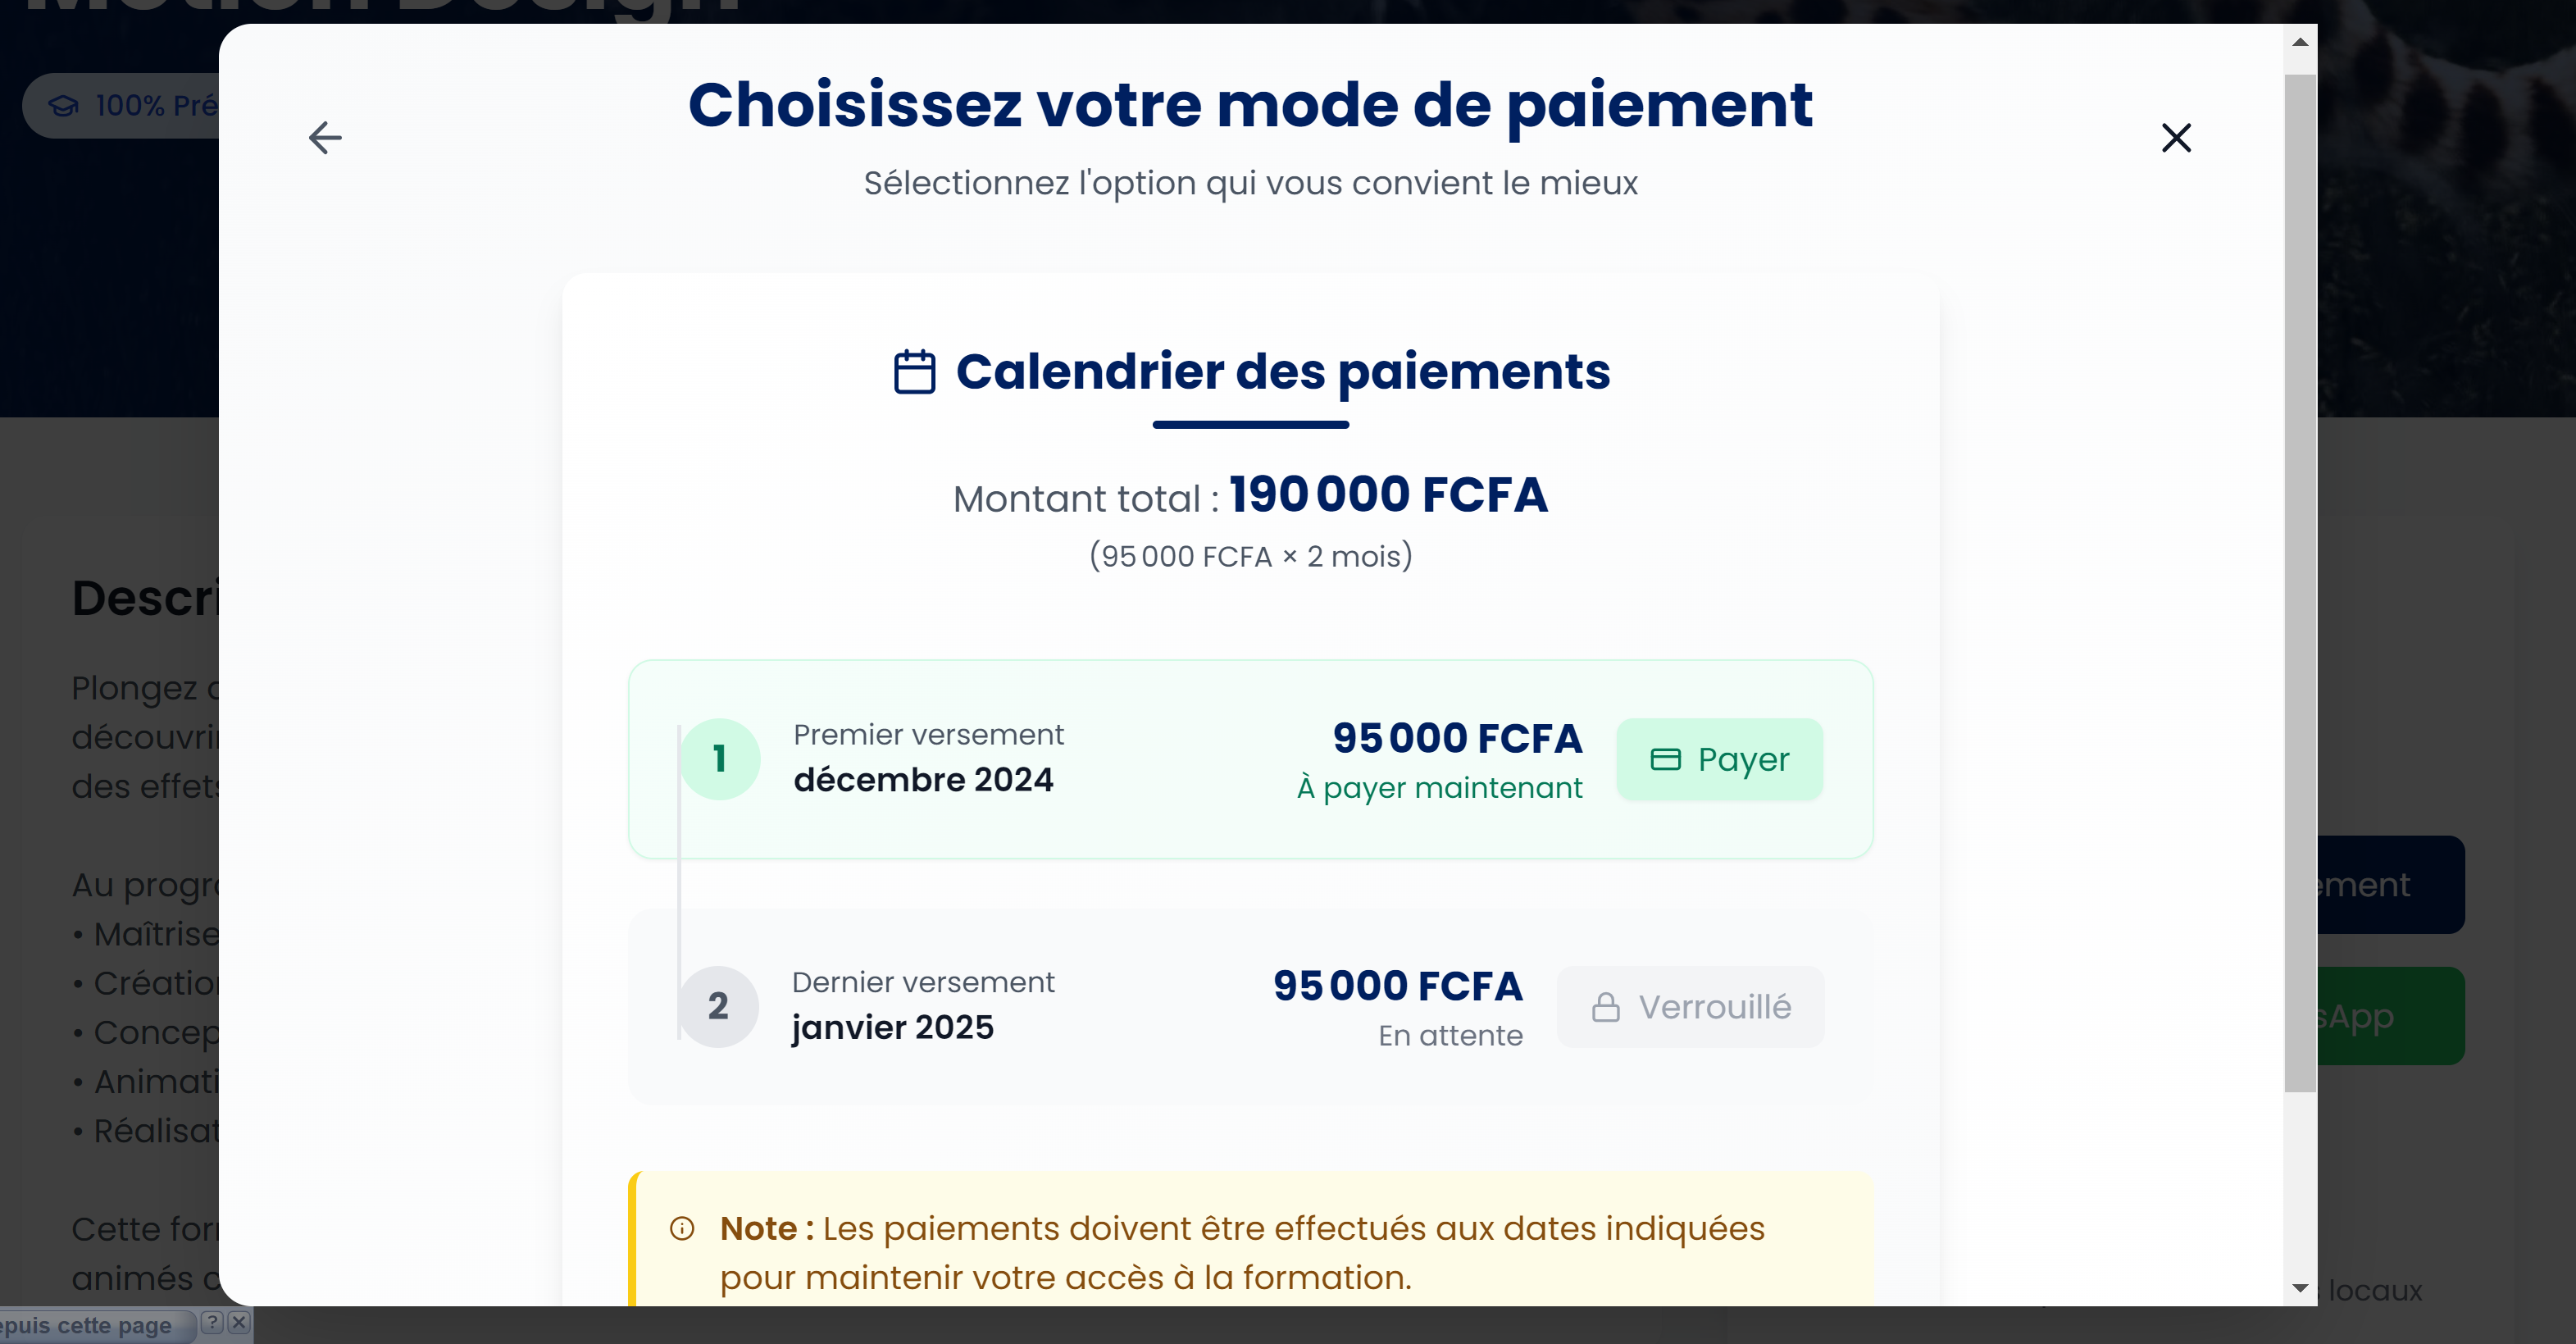The width and height of the screenshot is (2576, 1344).
Task: Click the locked Verrouillé button
Action: tap(1690, 1007)
